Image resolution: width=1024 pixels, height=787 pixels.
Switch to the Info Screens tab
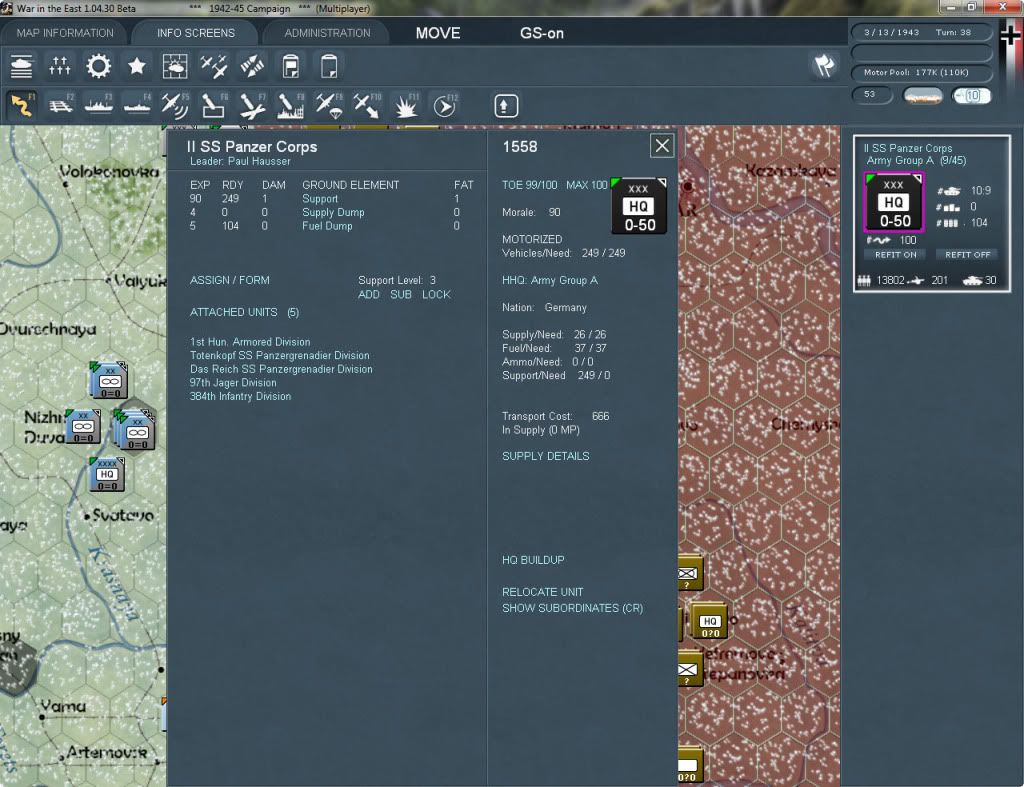click(x=195, y=33)
